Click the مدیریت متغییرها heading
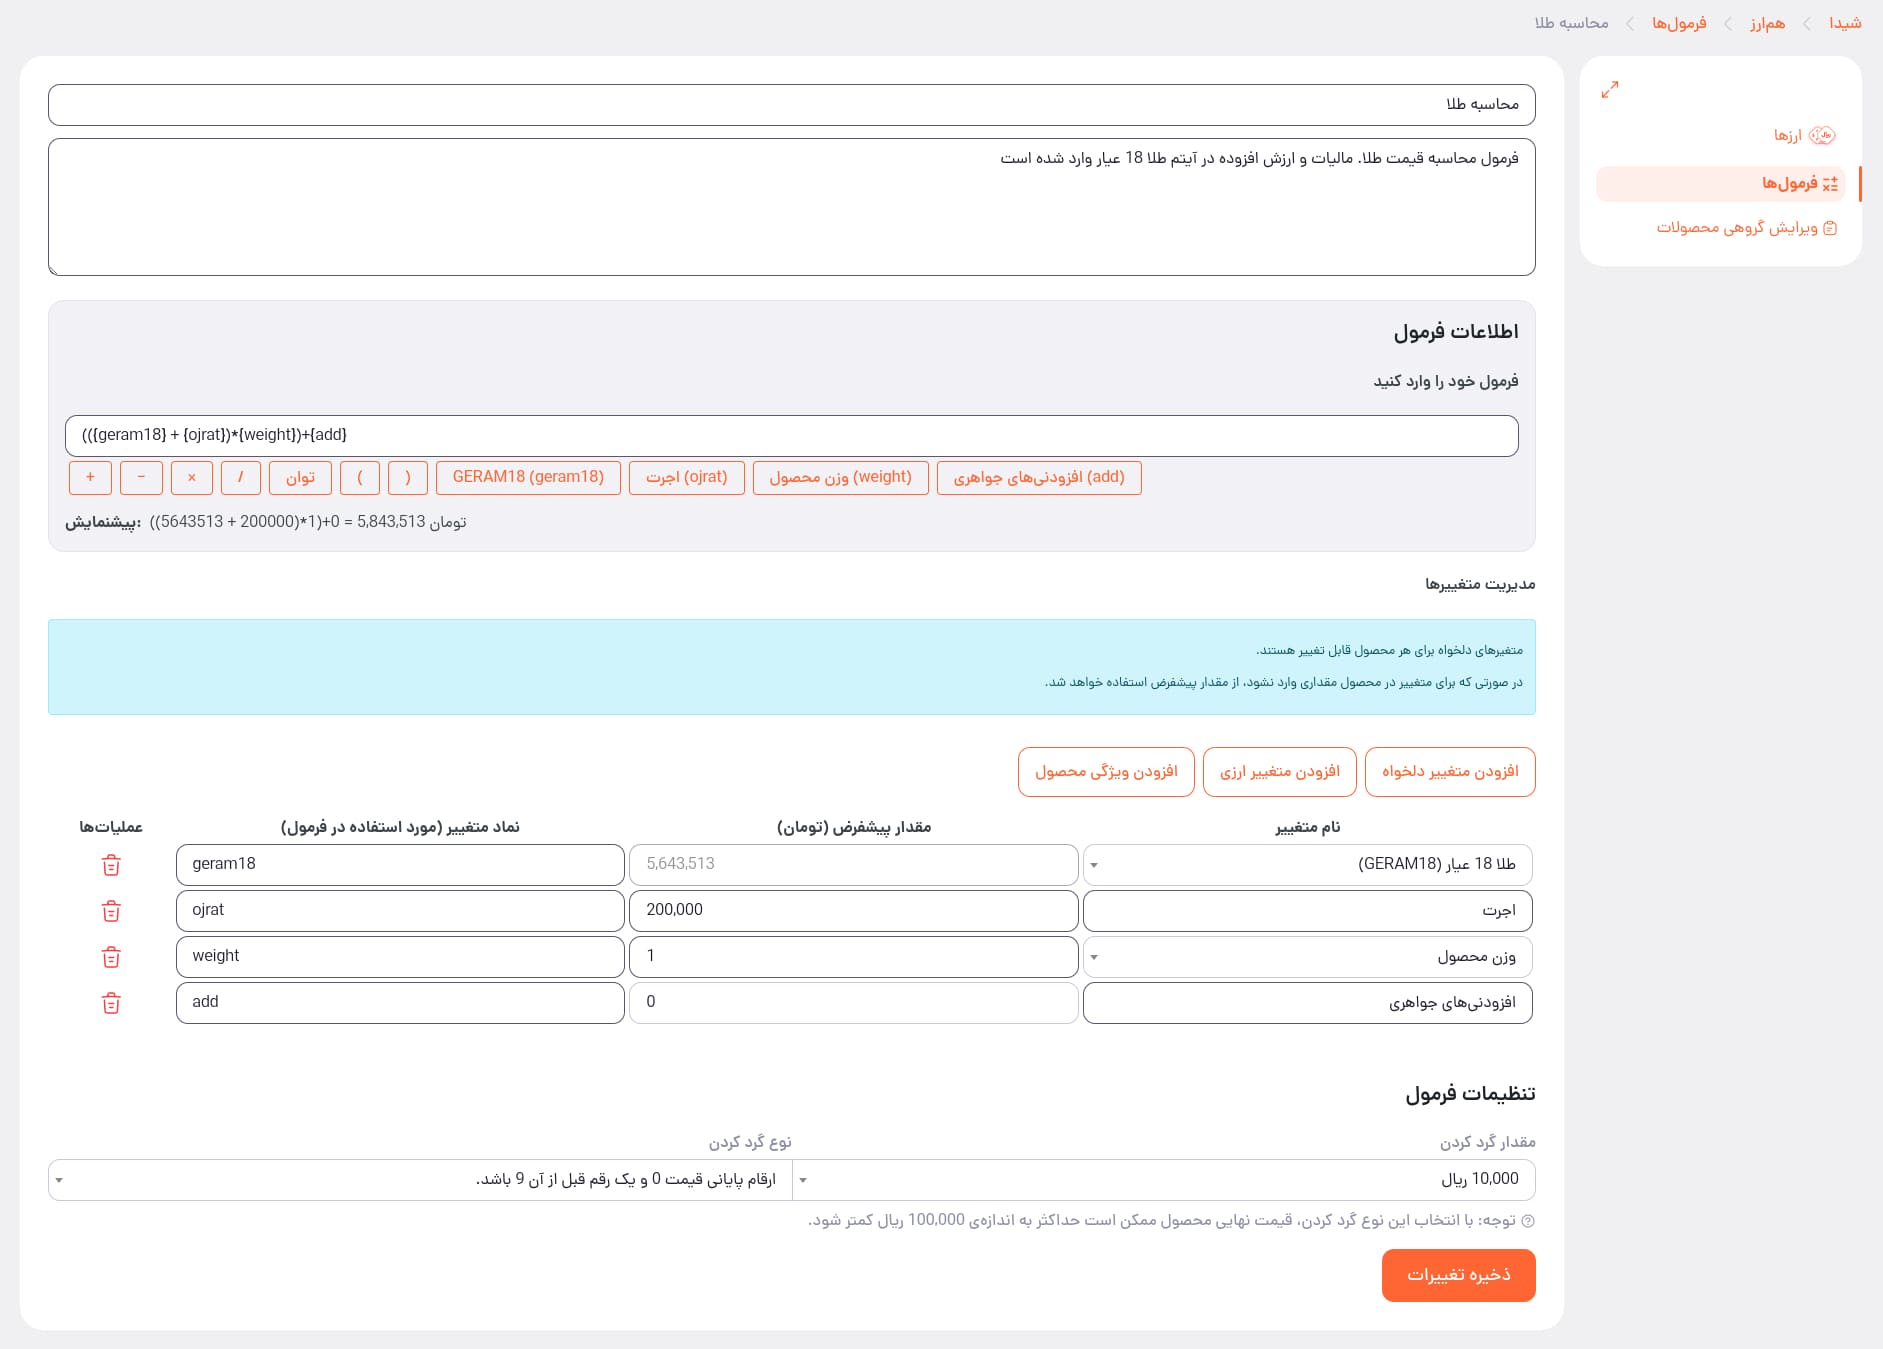 pos(1480,584)
